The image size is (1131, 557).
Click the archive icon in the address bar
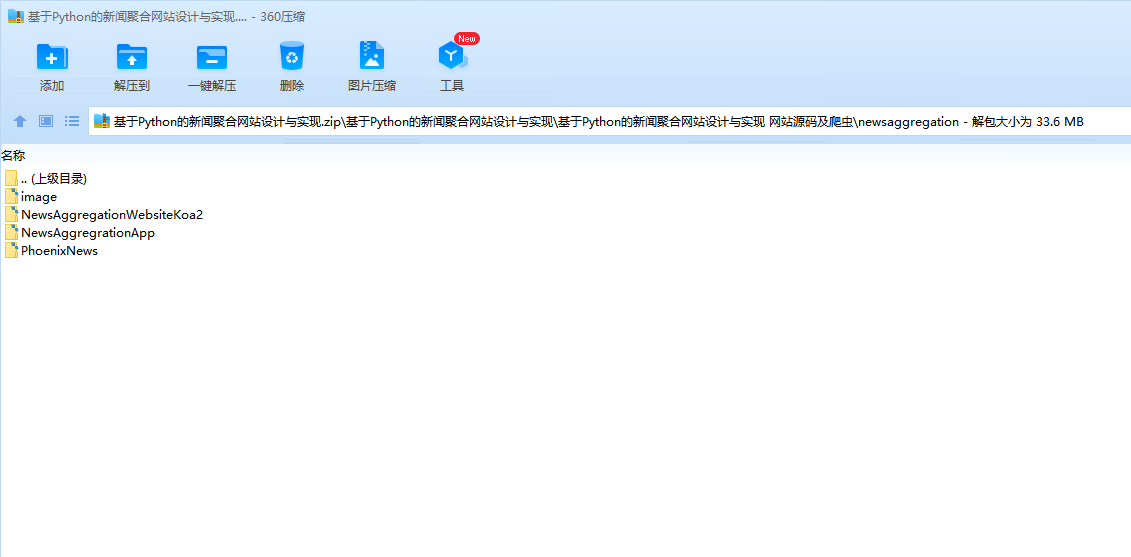[102, 121]
